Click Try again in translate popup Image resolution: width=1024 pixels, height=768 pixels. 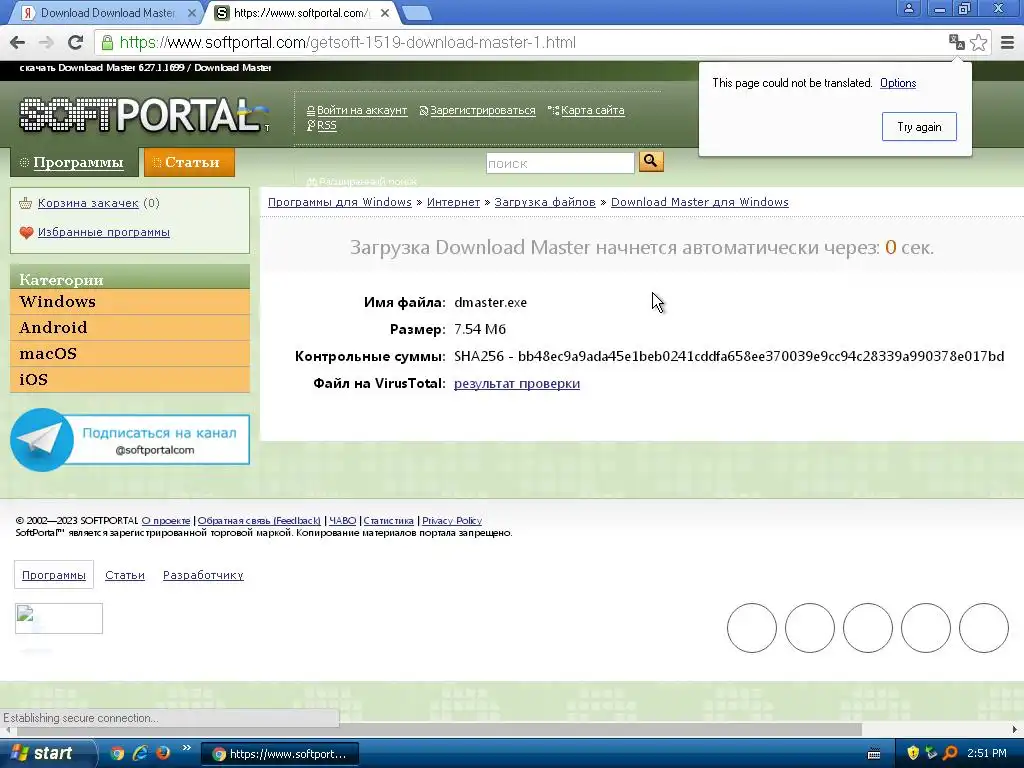click(x=919, y=127)
